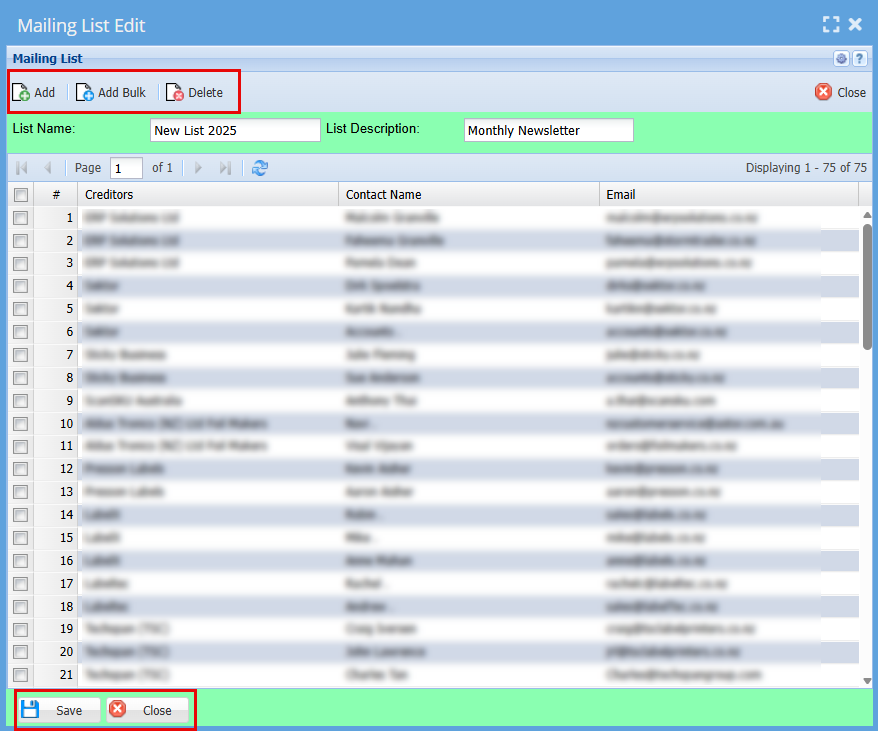Tick the checkbox for row 5

point(21,309)
